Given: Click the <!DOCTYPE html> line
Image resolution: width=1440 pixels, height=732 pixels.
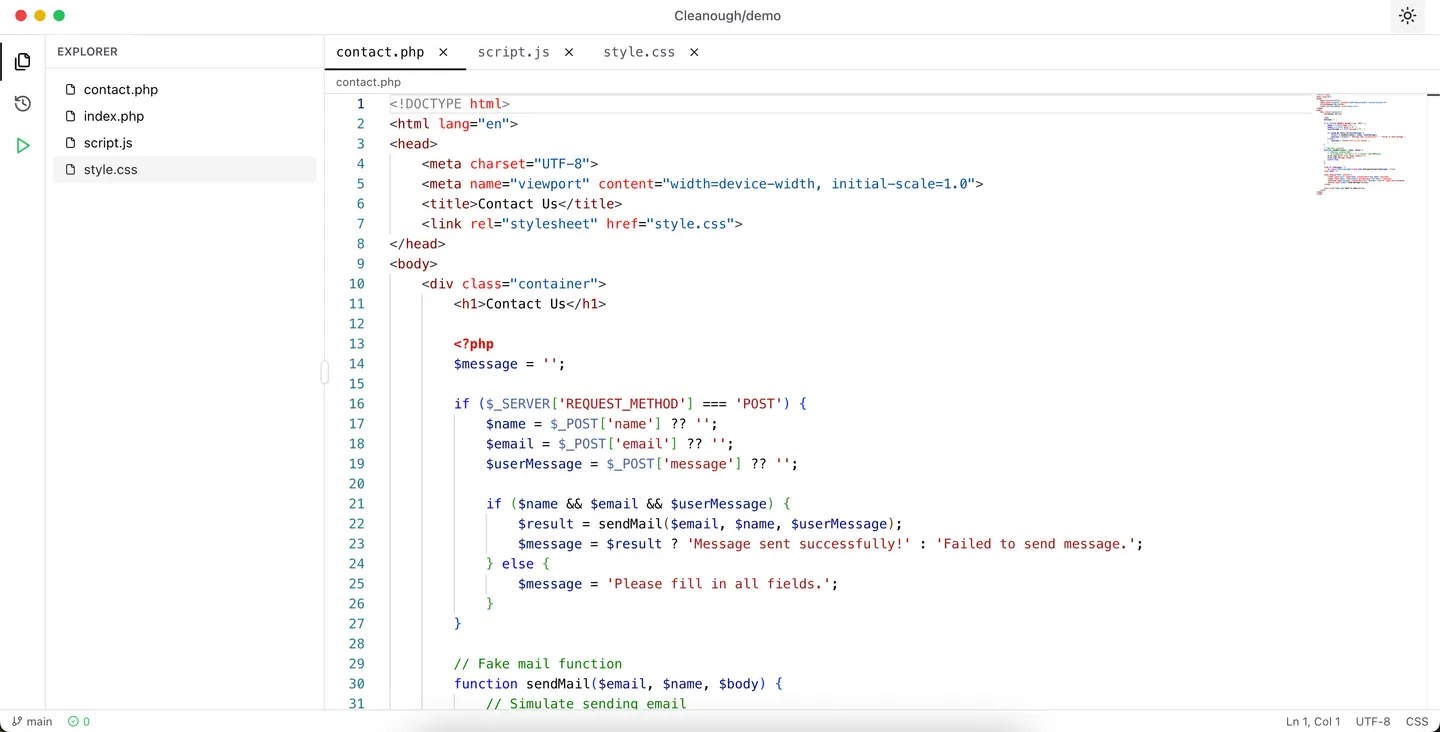Looking at the screenshot, I should coord(450,104).
